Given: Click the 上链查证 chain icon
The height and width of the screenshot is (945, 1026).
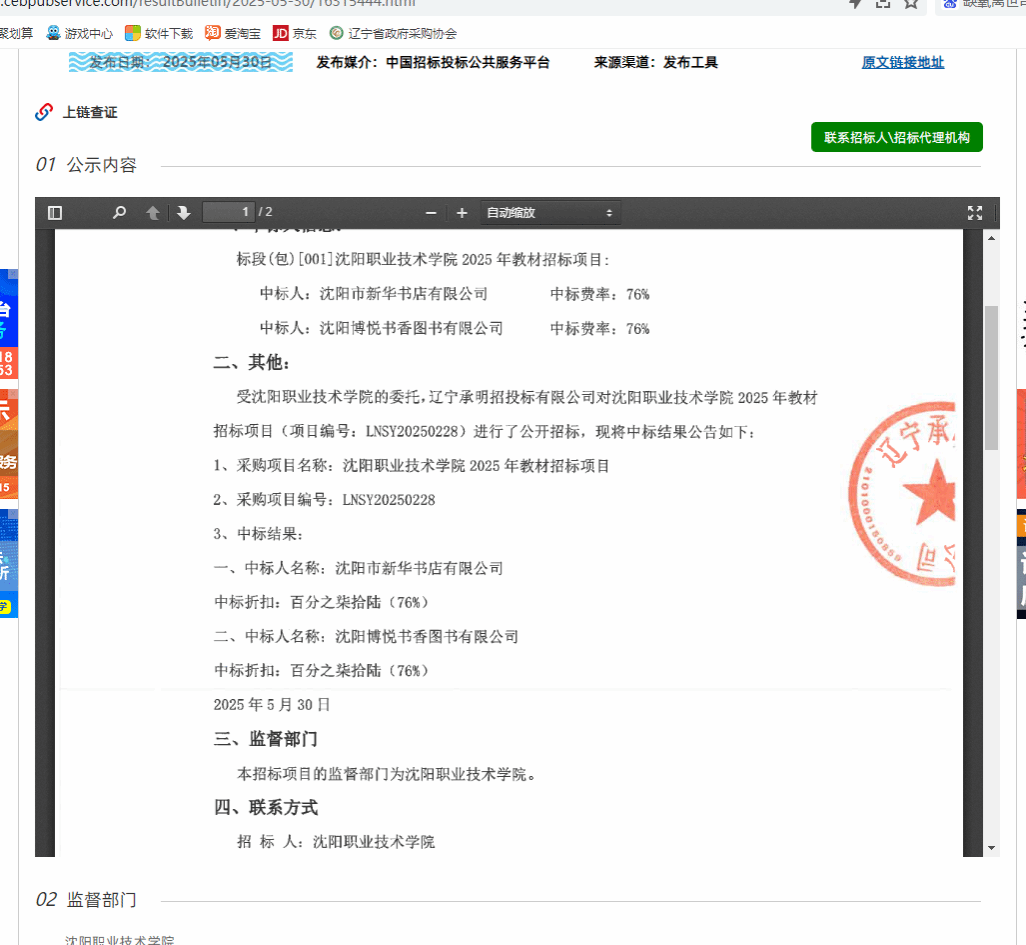Looking at the screenshot, I should tap(44, 112).
